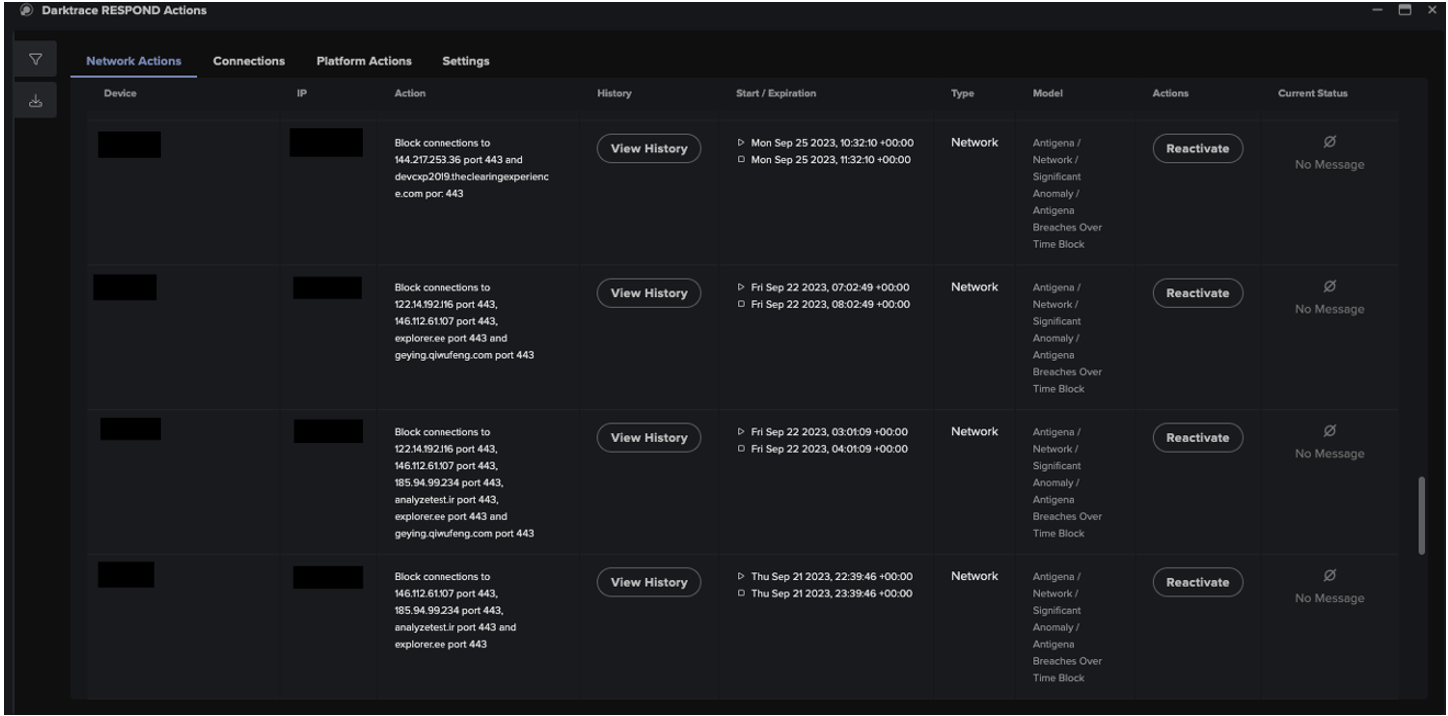Open the filter icon in left sidebar
The image size is (1448, 716).
pyautogui.click(x=35, y=61)
